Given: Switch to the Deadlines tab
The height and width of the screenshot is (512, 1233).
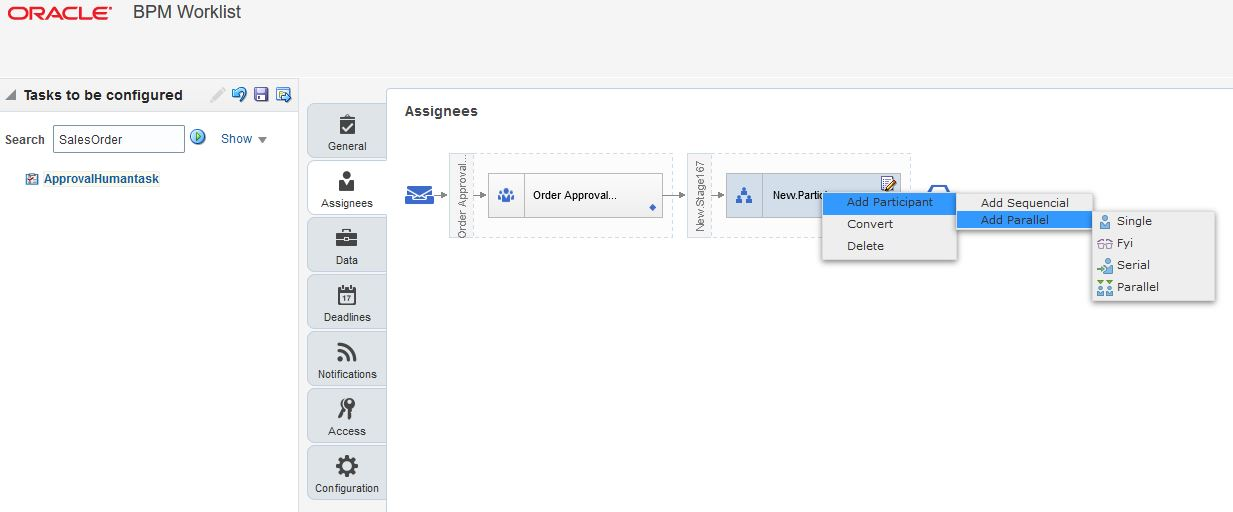Looking at the screenshot, I should pos(347,303).
